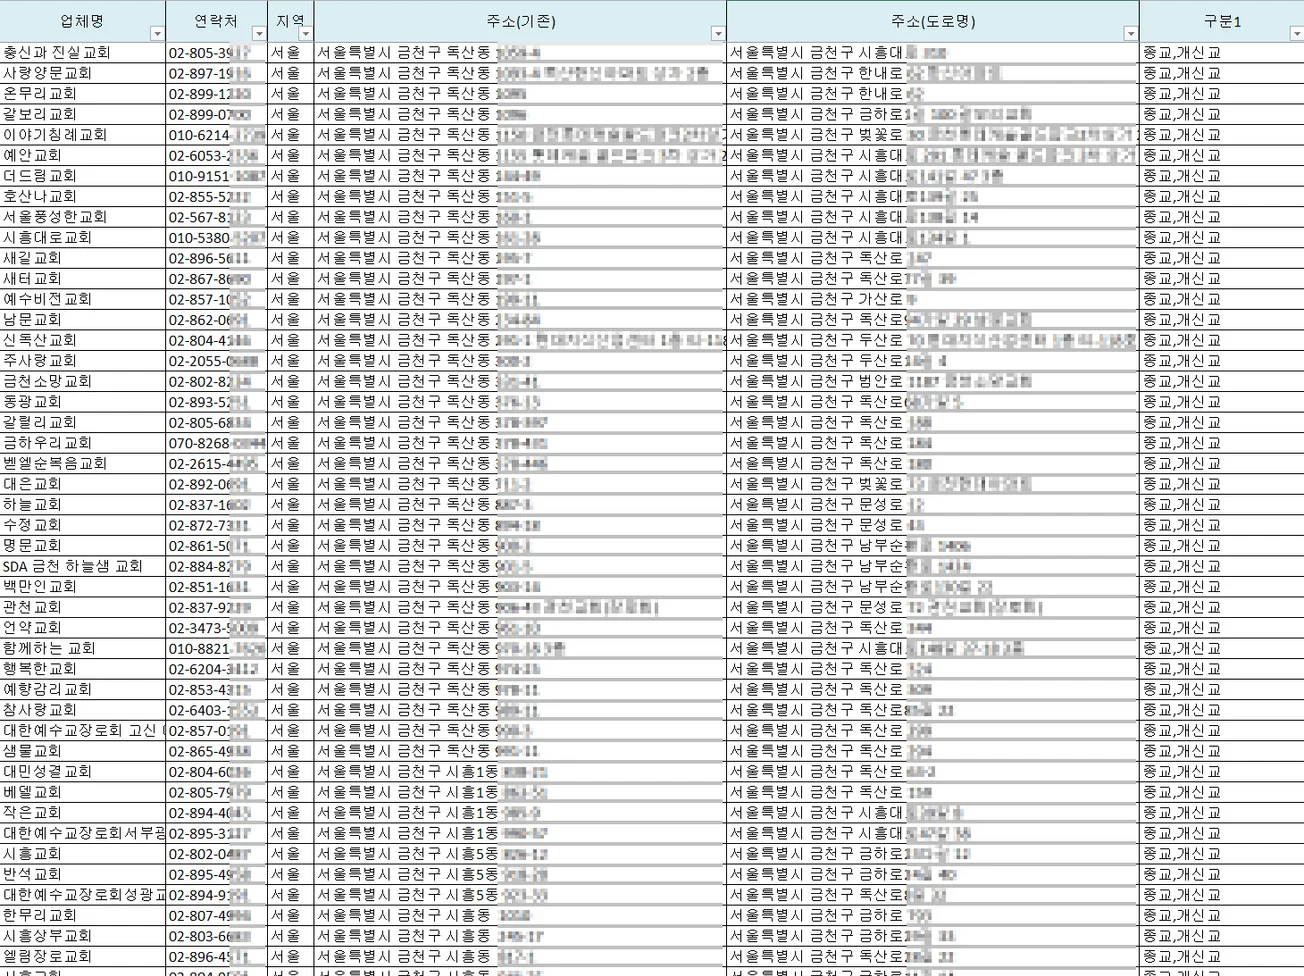Select the 반석교회 cell
This screenshot has width=1304, height=976.
(x=83, y=874)
